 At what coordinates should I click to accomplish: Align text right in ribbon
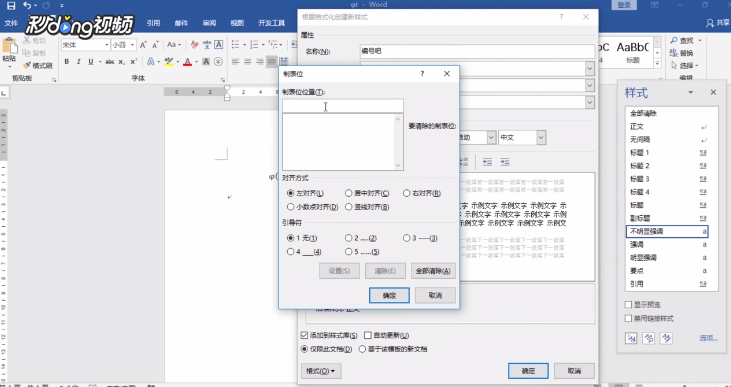(260, 62)
